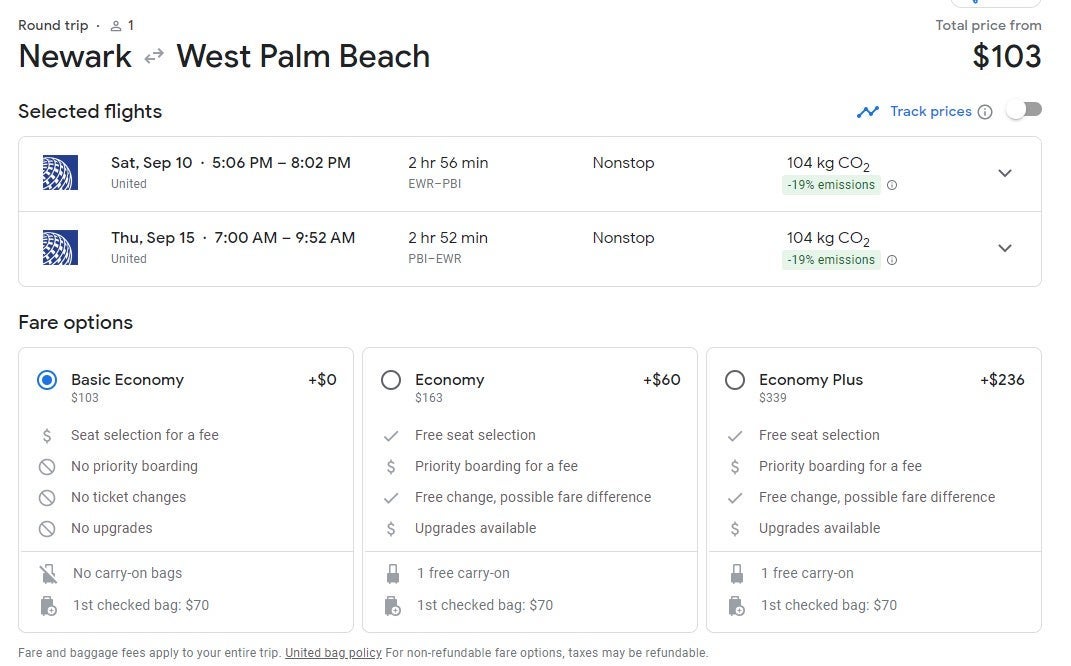
Task: Open the United bag policy link
Action: click(x=333, y=653)
